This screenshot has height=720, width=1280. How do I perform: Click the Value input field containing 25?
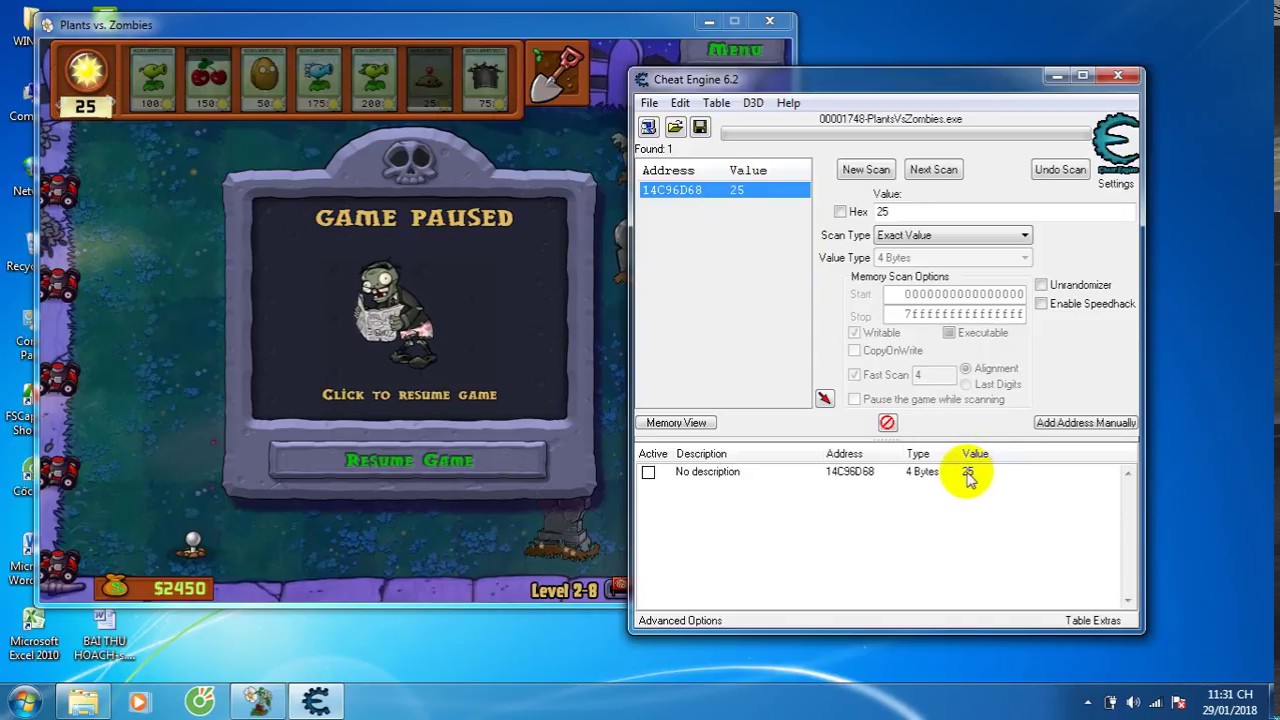pos(1004,212)
